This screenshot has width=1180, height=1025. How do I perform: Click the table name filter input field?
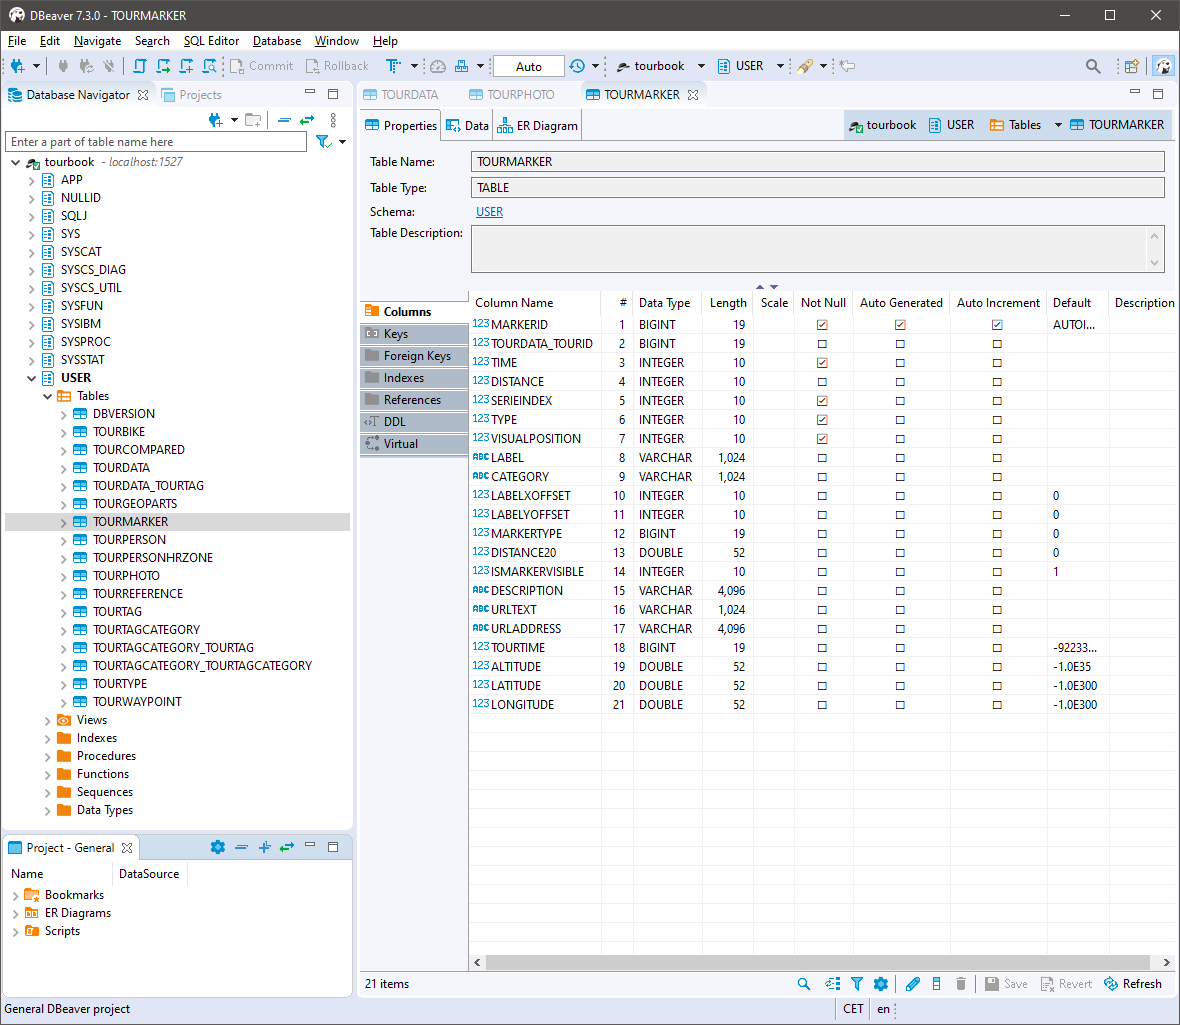(156, 141)
